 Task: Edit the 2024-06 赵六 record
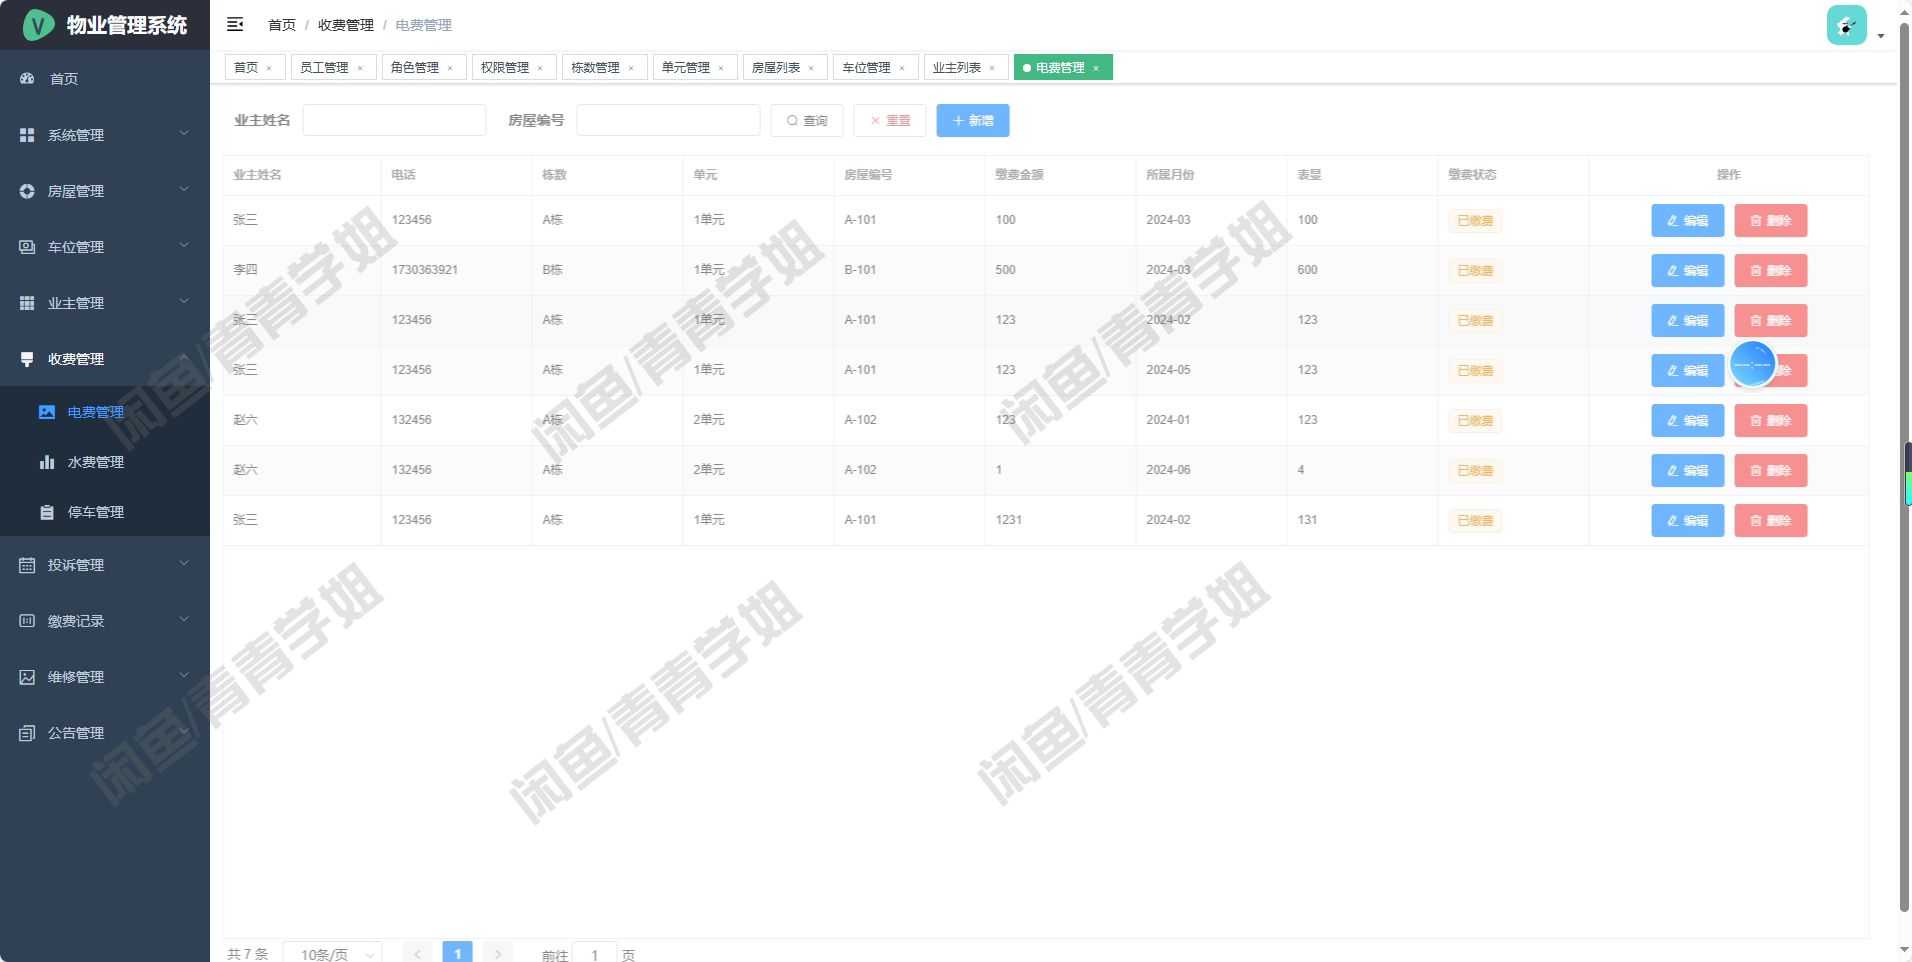[x=1688, y=471]
